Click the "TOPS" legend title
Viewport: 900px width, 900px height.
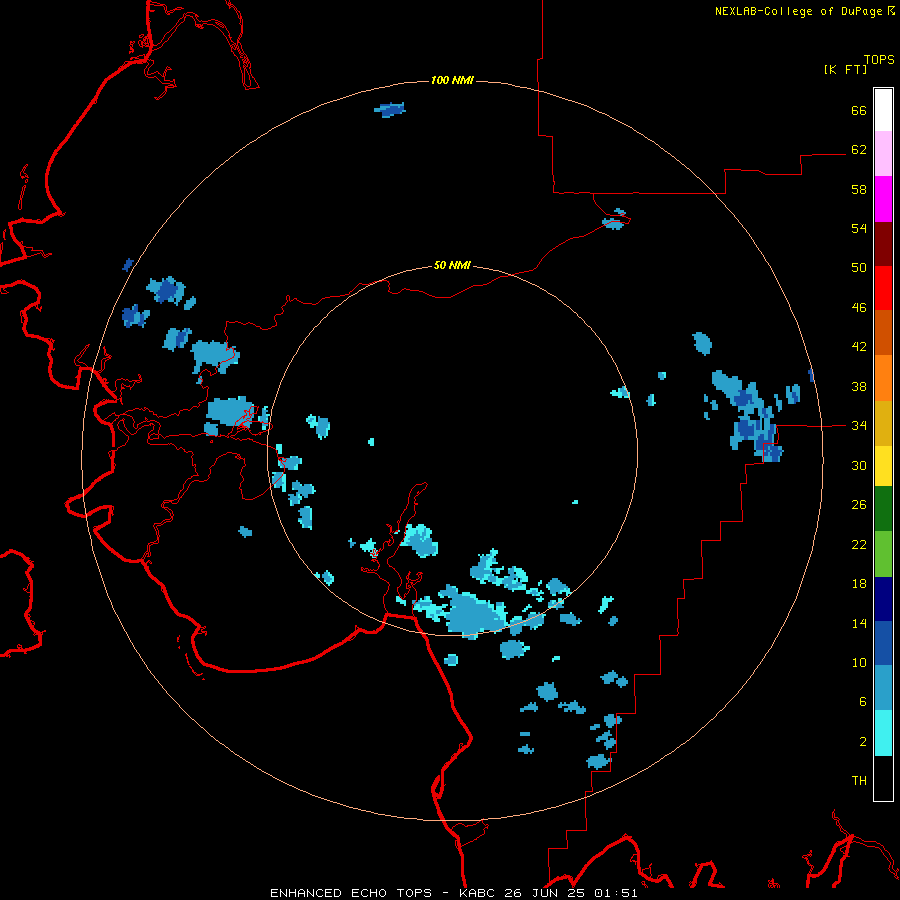[x=879, y=59]
